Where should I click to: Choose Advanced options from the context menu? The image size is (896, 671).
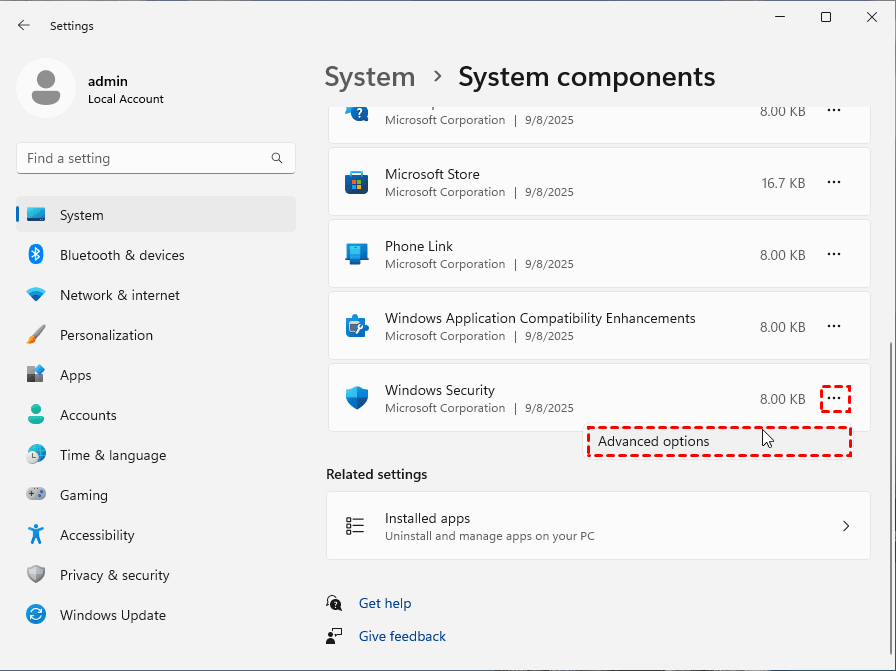click(x=654, y=442)
